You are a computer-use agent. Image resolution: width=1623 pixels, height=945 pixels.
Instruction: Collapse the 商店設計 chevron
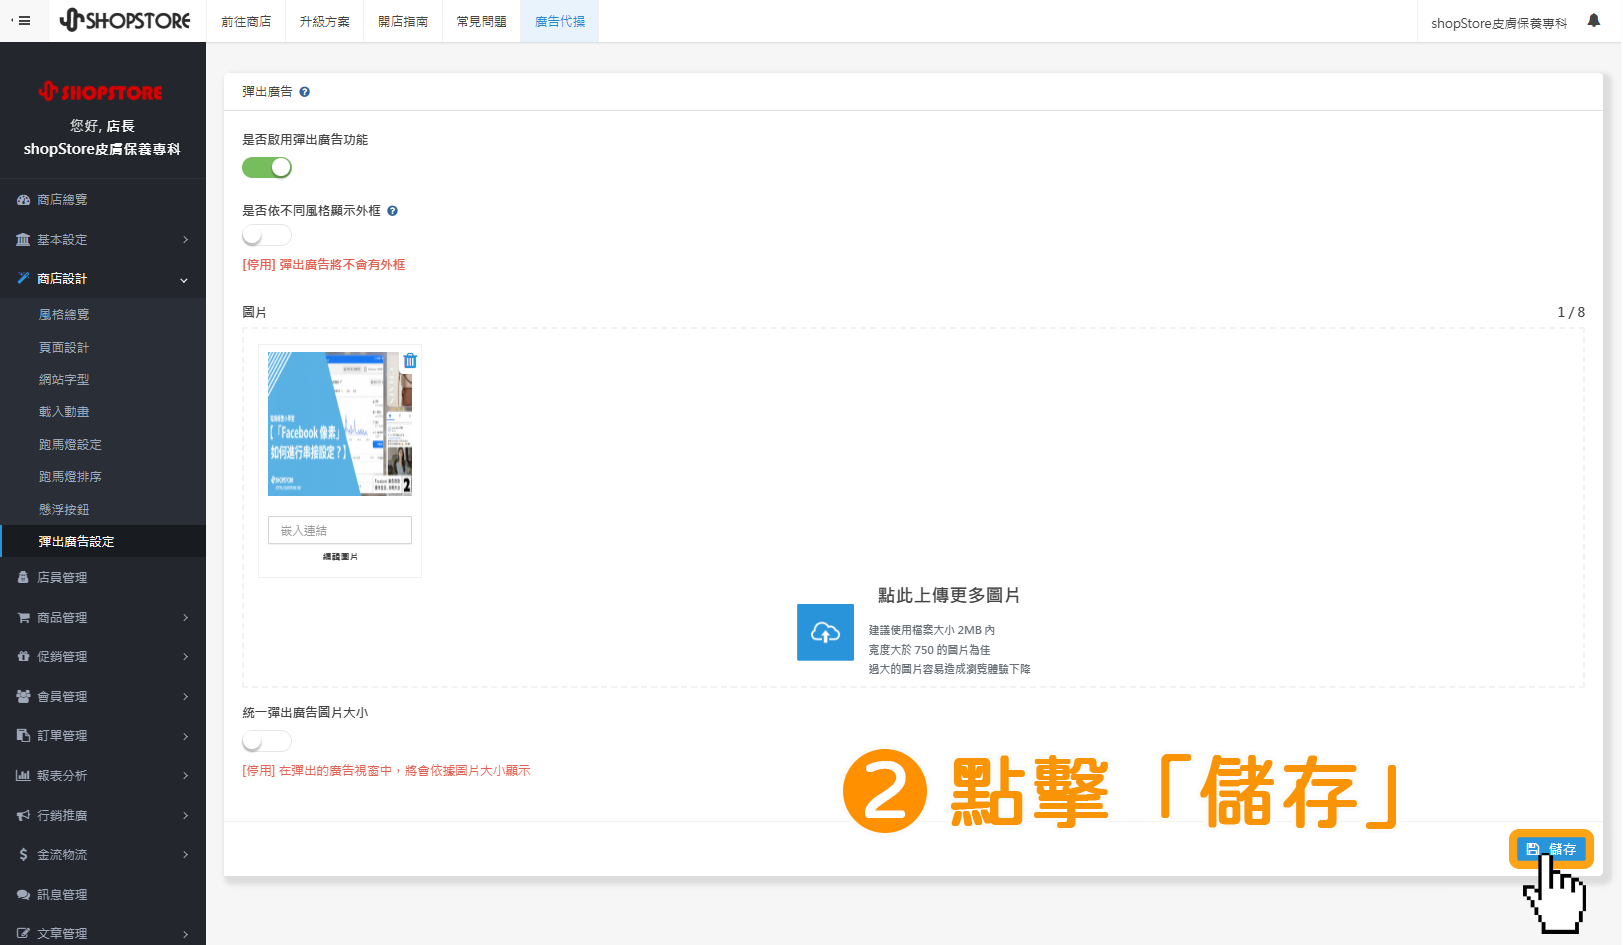[184, 280]
